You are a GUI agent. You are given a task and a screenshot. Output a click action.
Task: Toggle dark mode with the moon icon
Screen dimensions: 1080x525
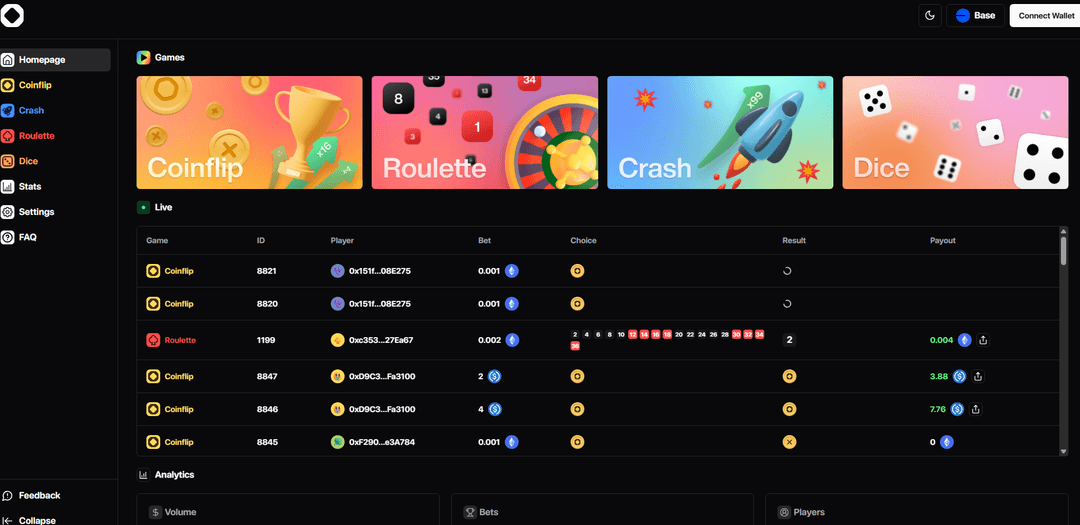pos(930,15)
